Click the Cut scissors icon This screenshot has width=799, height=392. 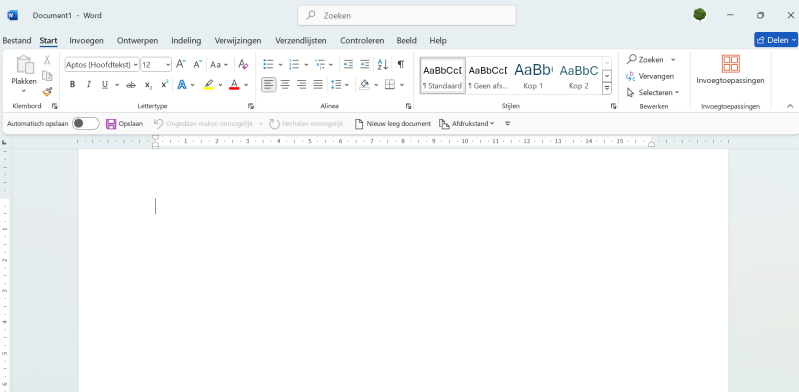pos(47,60)
